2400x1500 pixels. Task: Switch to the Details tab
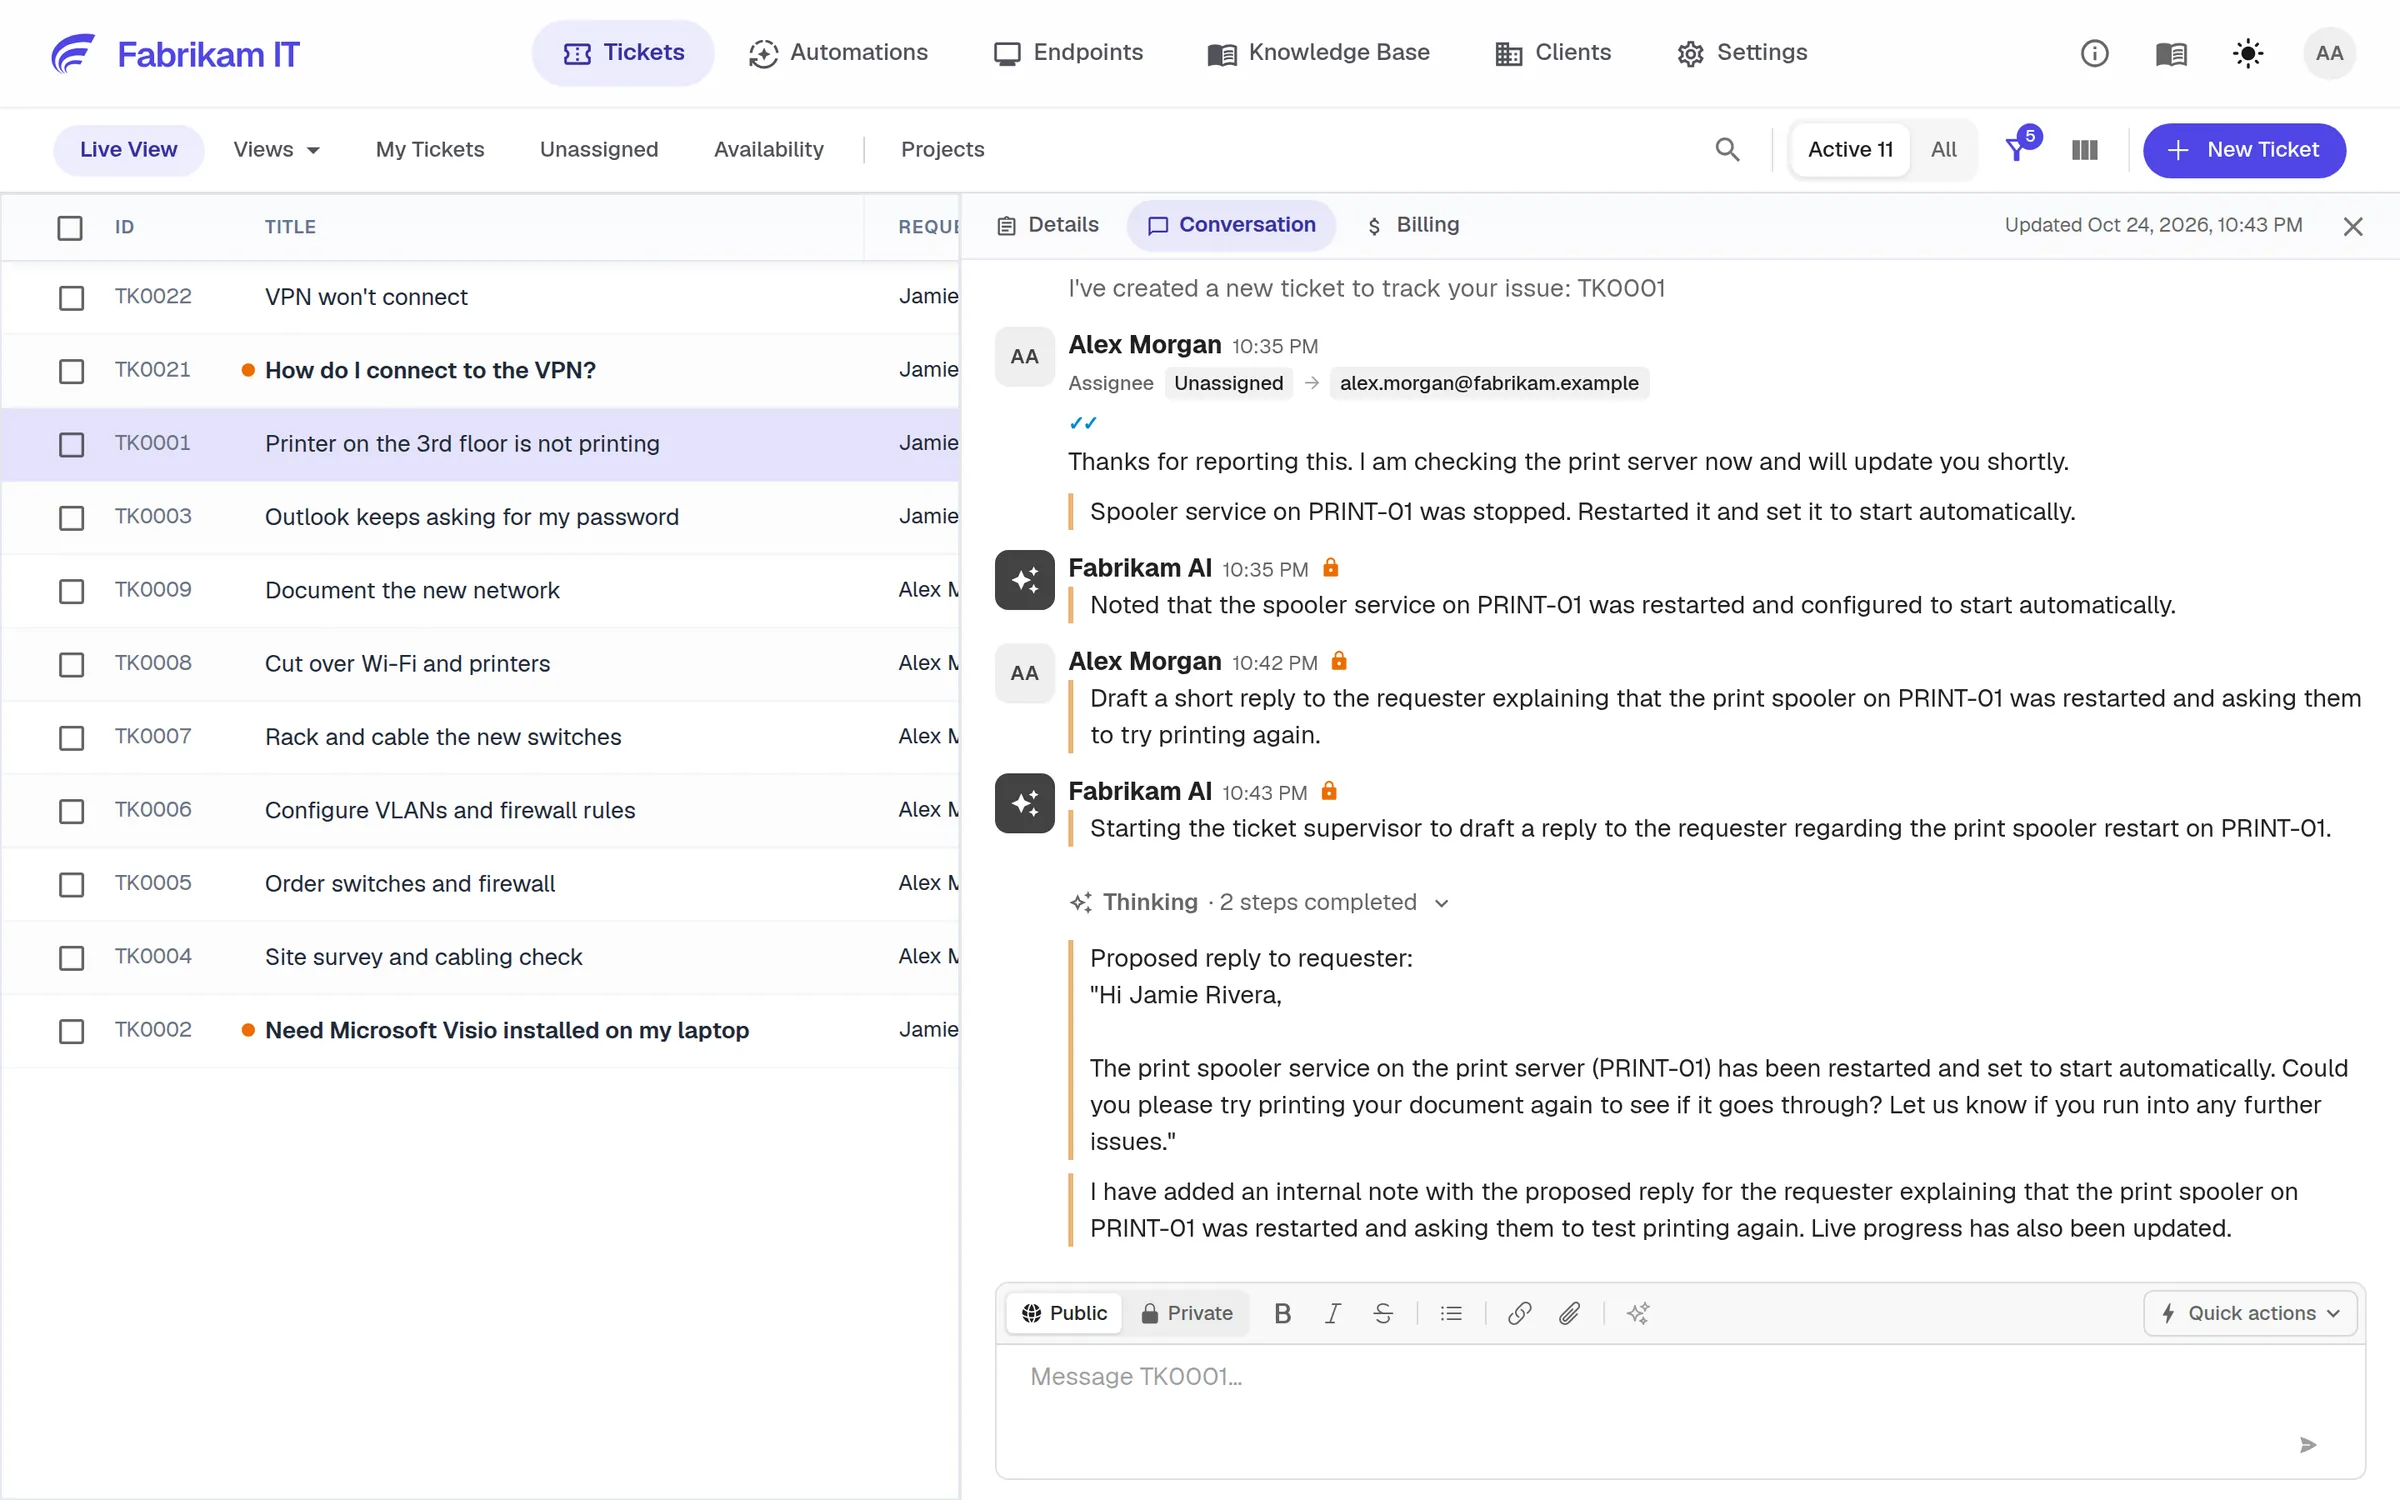click(1048, 225)
